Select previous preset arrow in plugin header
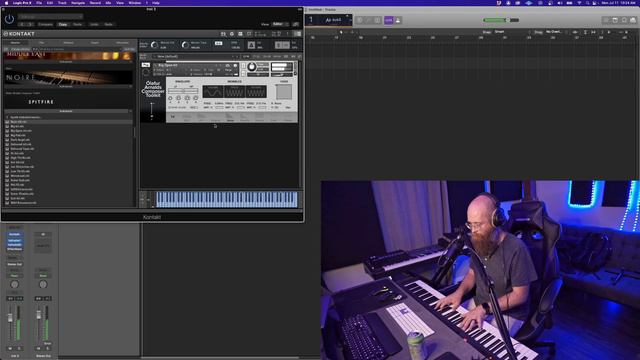Screen dimensions: 640x360 [x=23, y=24]
